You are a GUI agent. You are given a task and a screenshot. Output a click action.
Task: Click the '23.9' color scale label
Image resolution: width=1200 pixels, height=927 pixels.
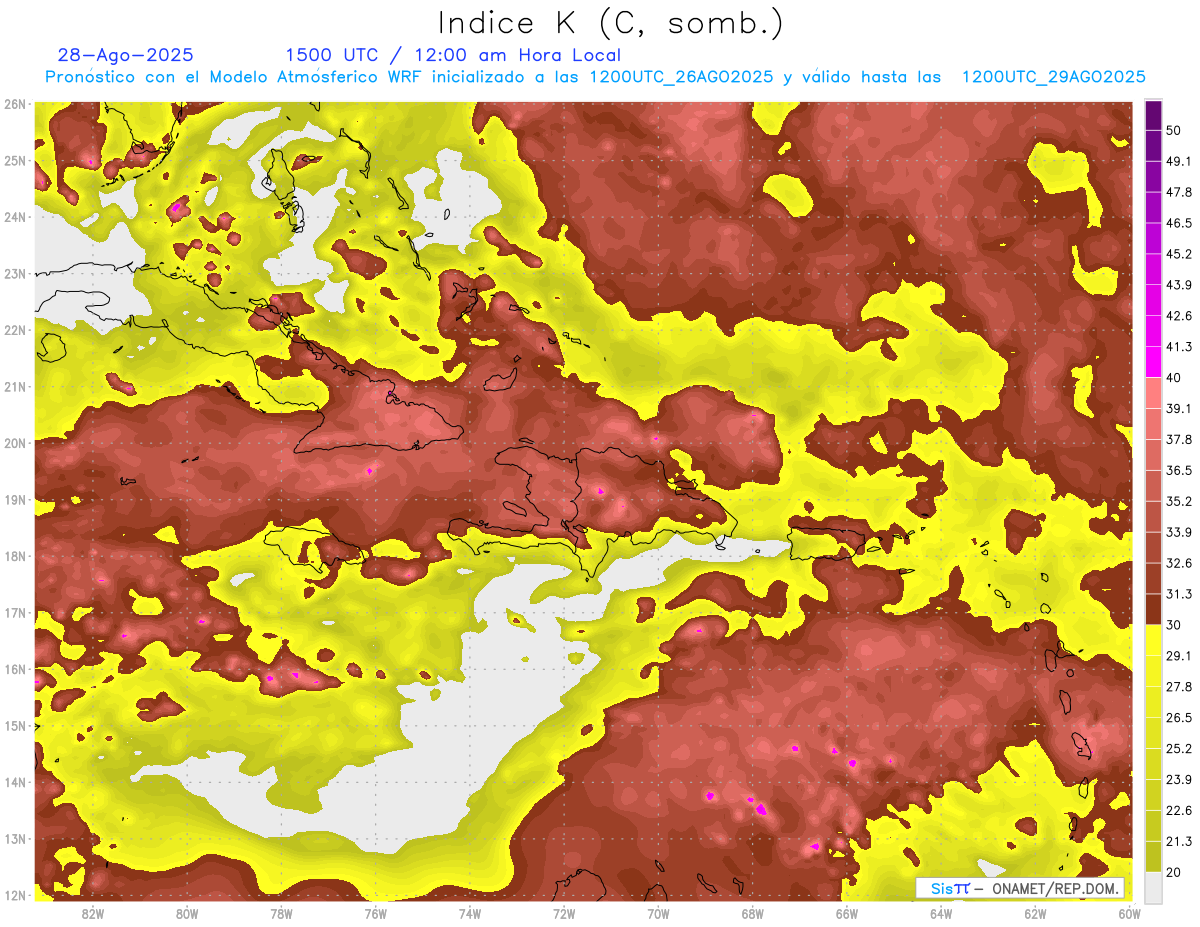point(1179,780)
